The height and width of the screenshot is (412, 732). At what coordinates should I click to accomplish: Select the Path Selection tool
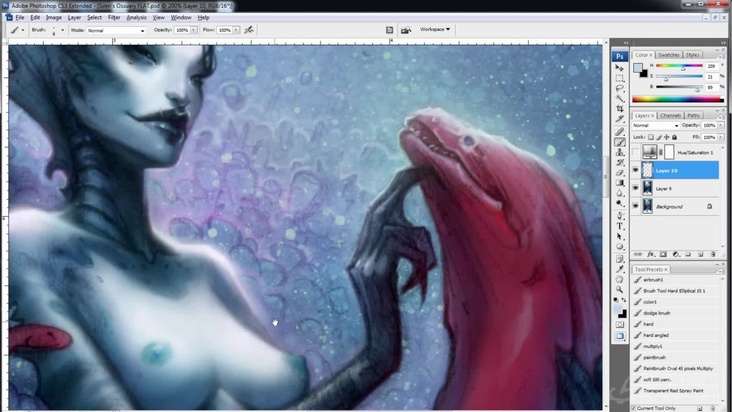coord(619,237)
